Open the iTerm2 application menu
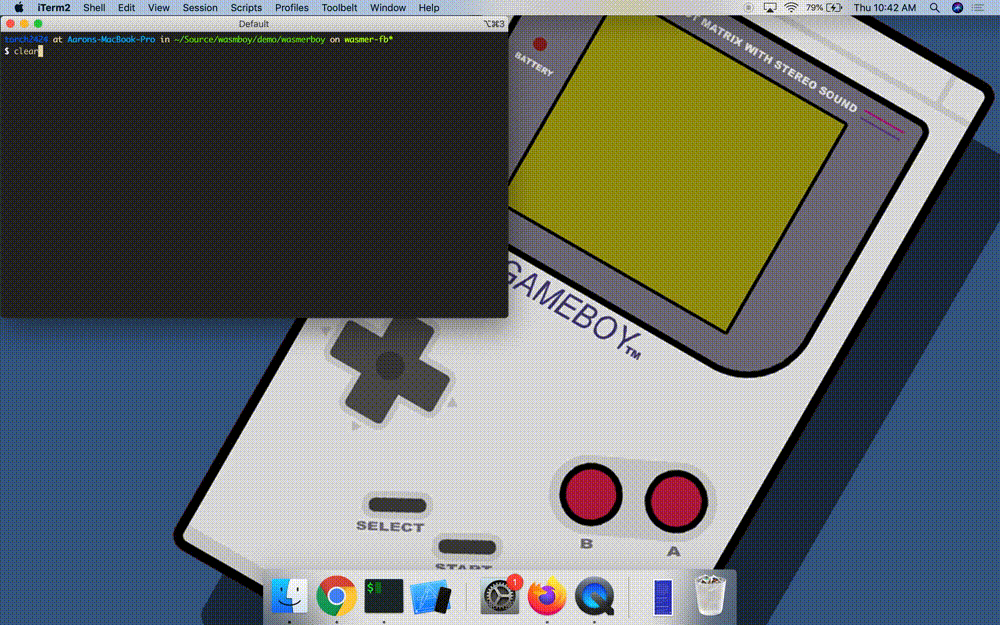The image size is (1000, 625). 54,8
